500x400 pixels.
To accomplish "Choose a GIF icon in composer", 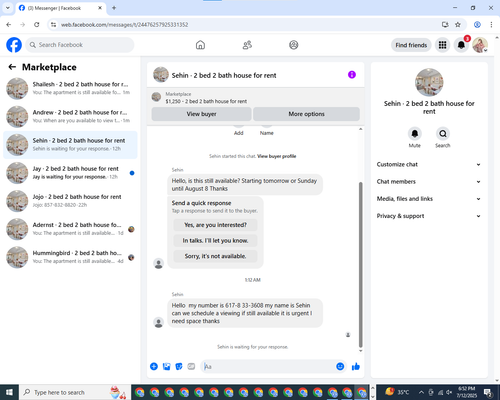I will pyautogui.click(x=191, y=367).
